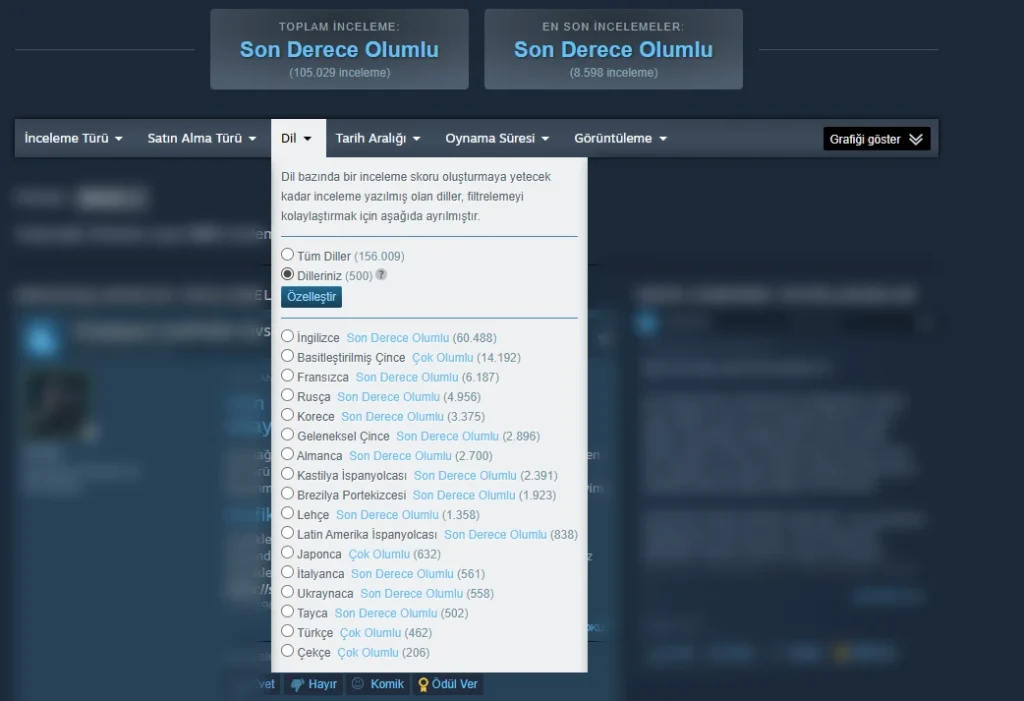The width and height of the screenshot is (1024, 701).
Task: Select the Dilleriniz radio option
Action: tap(287, 274)
